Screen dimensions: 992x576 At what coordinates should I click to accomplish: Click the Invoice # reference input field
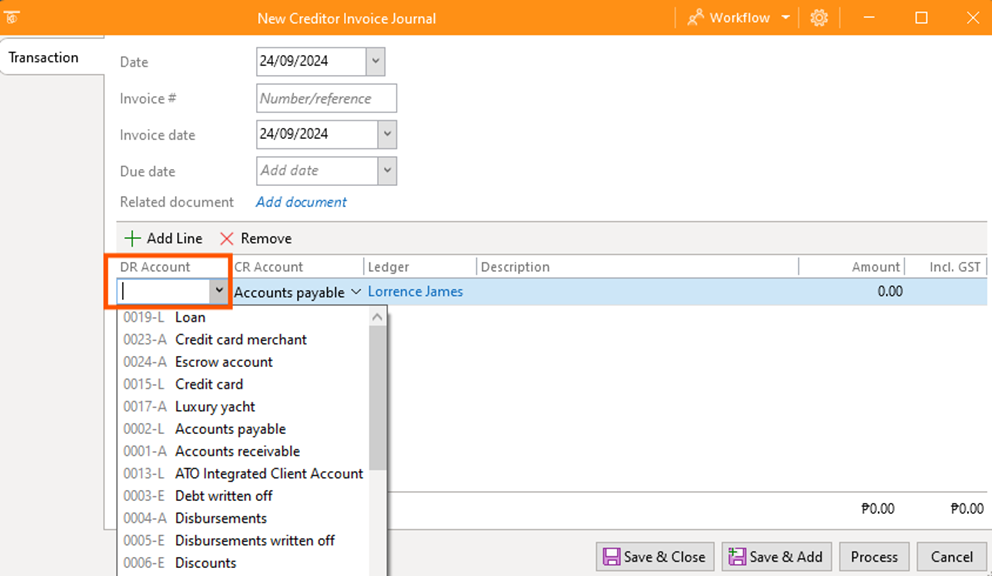[x=326, y=98]
